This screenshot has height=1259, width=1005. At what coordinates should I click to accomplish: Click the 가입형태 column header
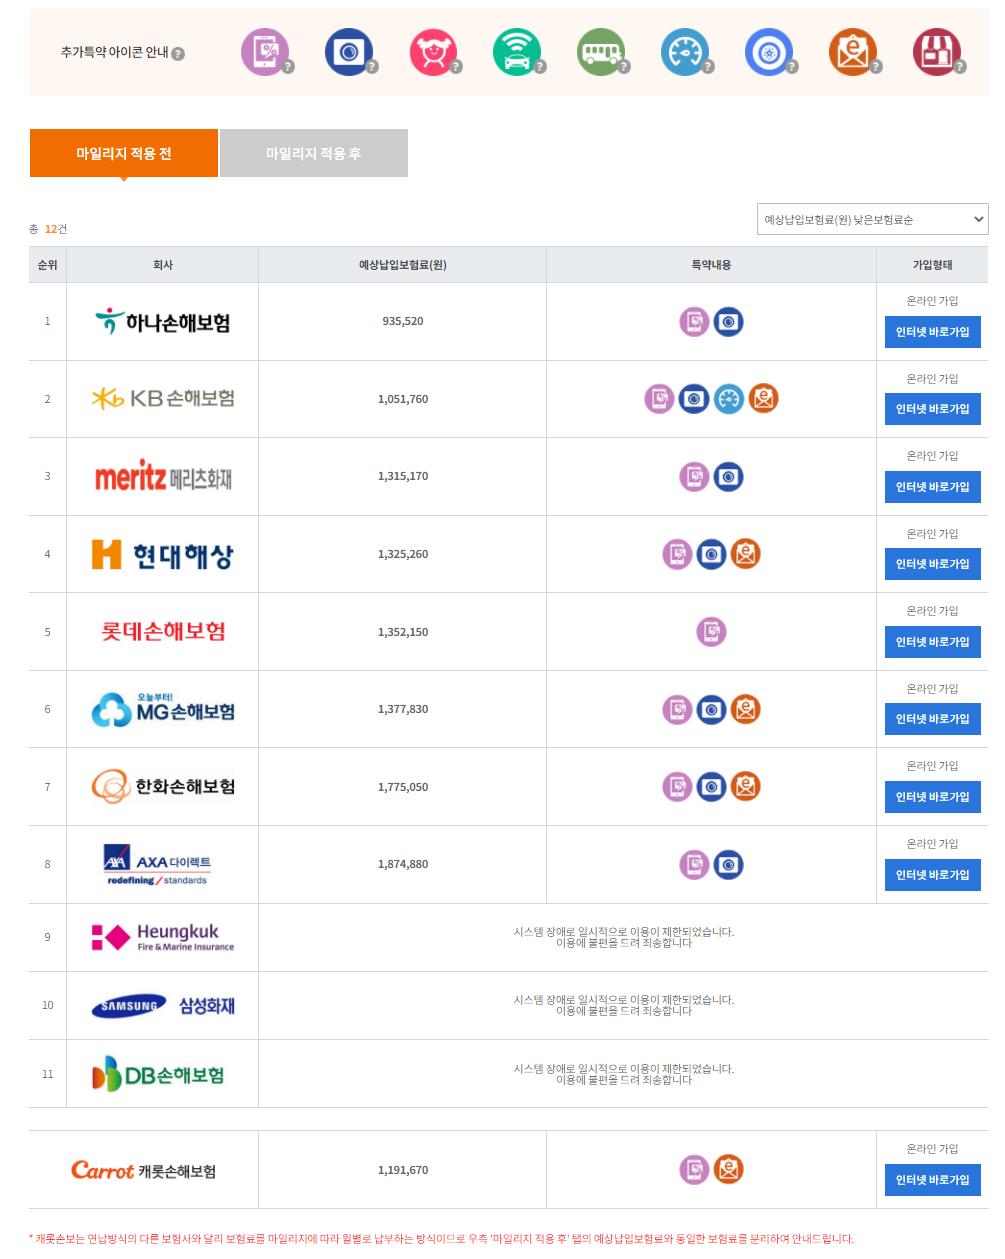932,265
